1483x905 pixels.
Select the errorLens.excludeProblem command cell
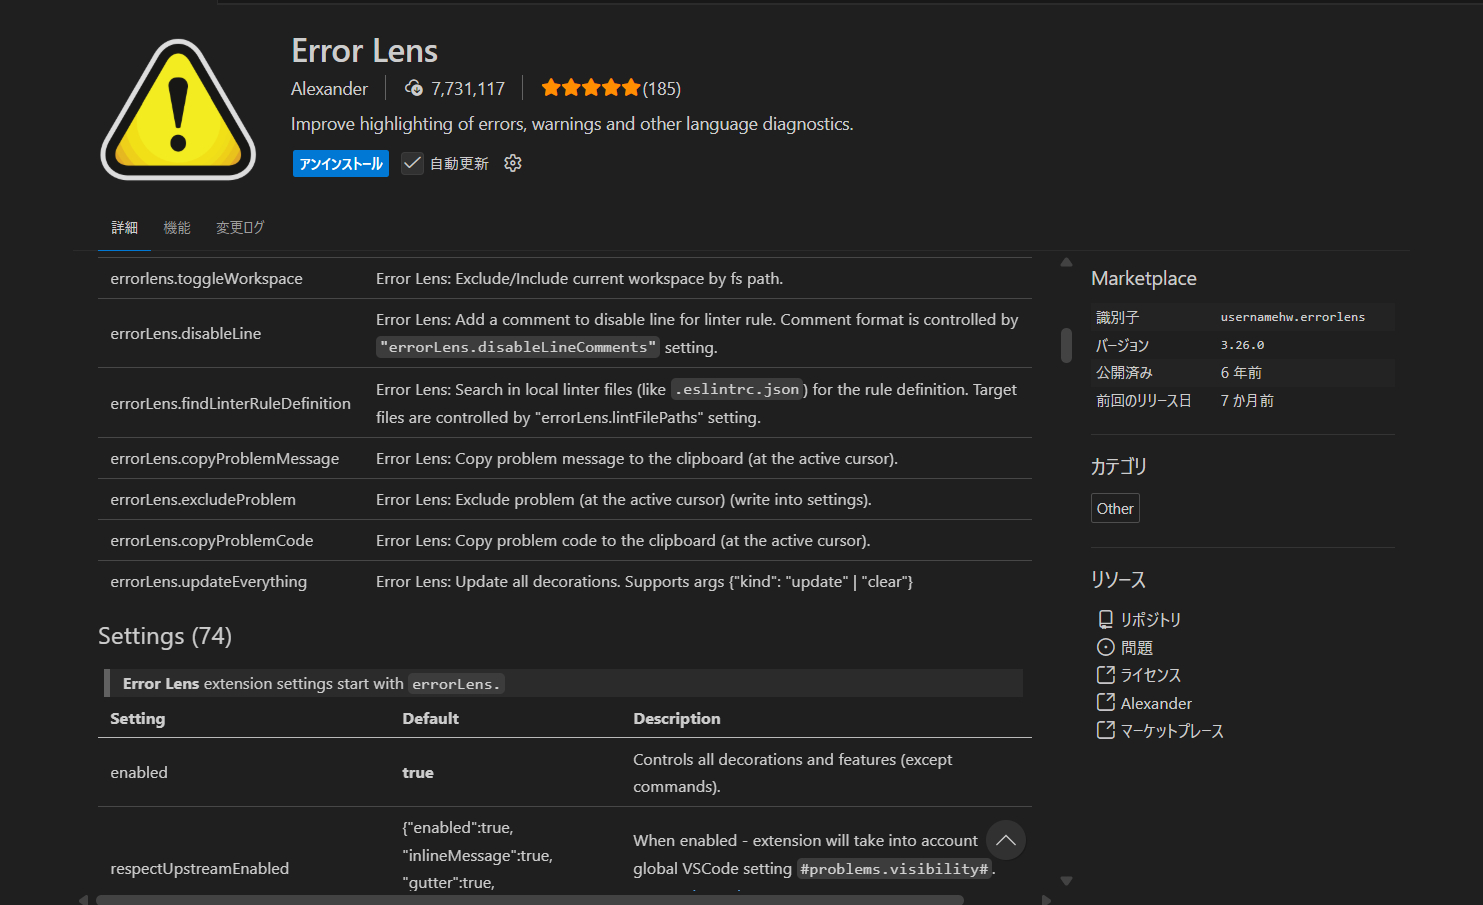pos(203,500)
